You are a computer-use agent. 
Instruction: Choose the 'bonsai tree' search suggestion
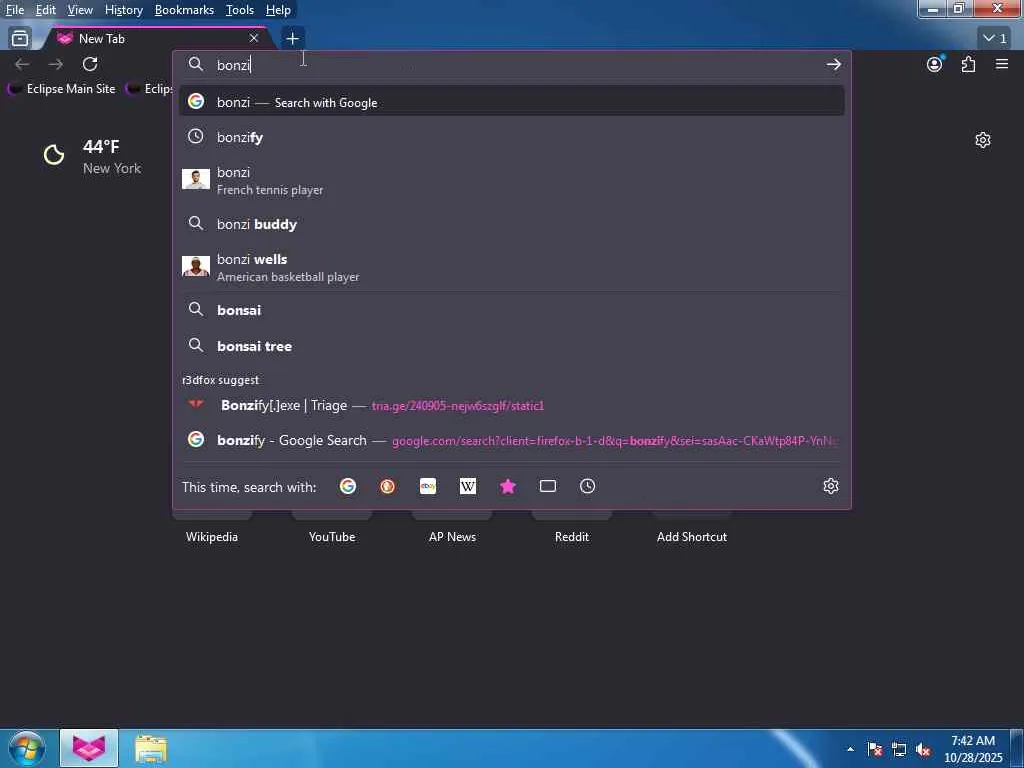511,346
